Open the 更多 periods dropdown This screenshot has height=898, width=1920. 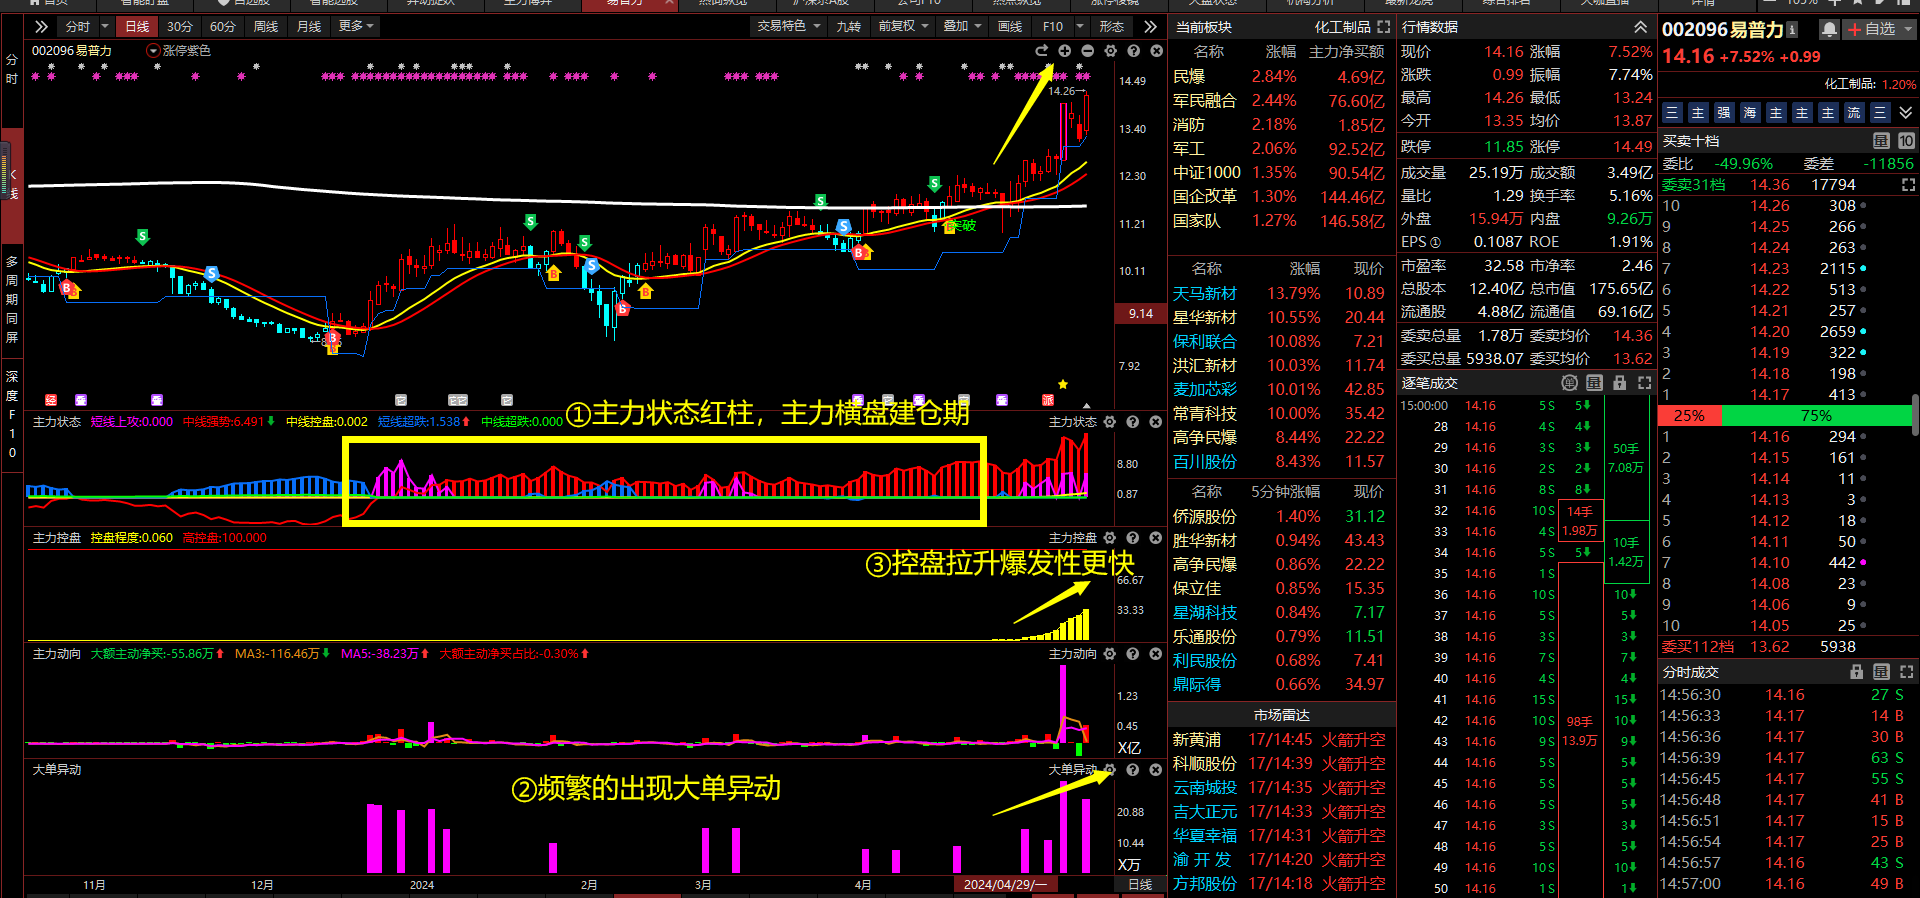pos(356,26)
